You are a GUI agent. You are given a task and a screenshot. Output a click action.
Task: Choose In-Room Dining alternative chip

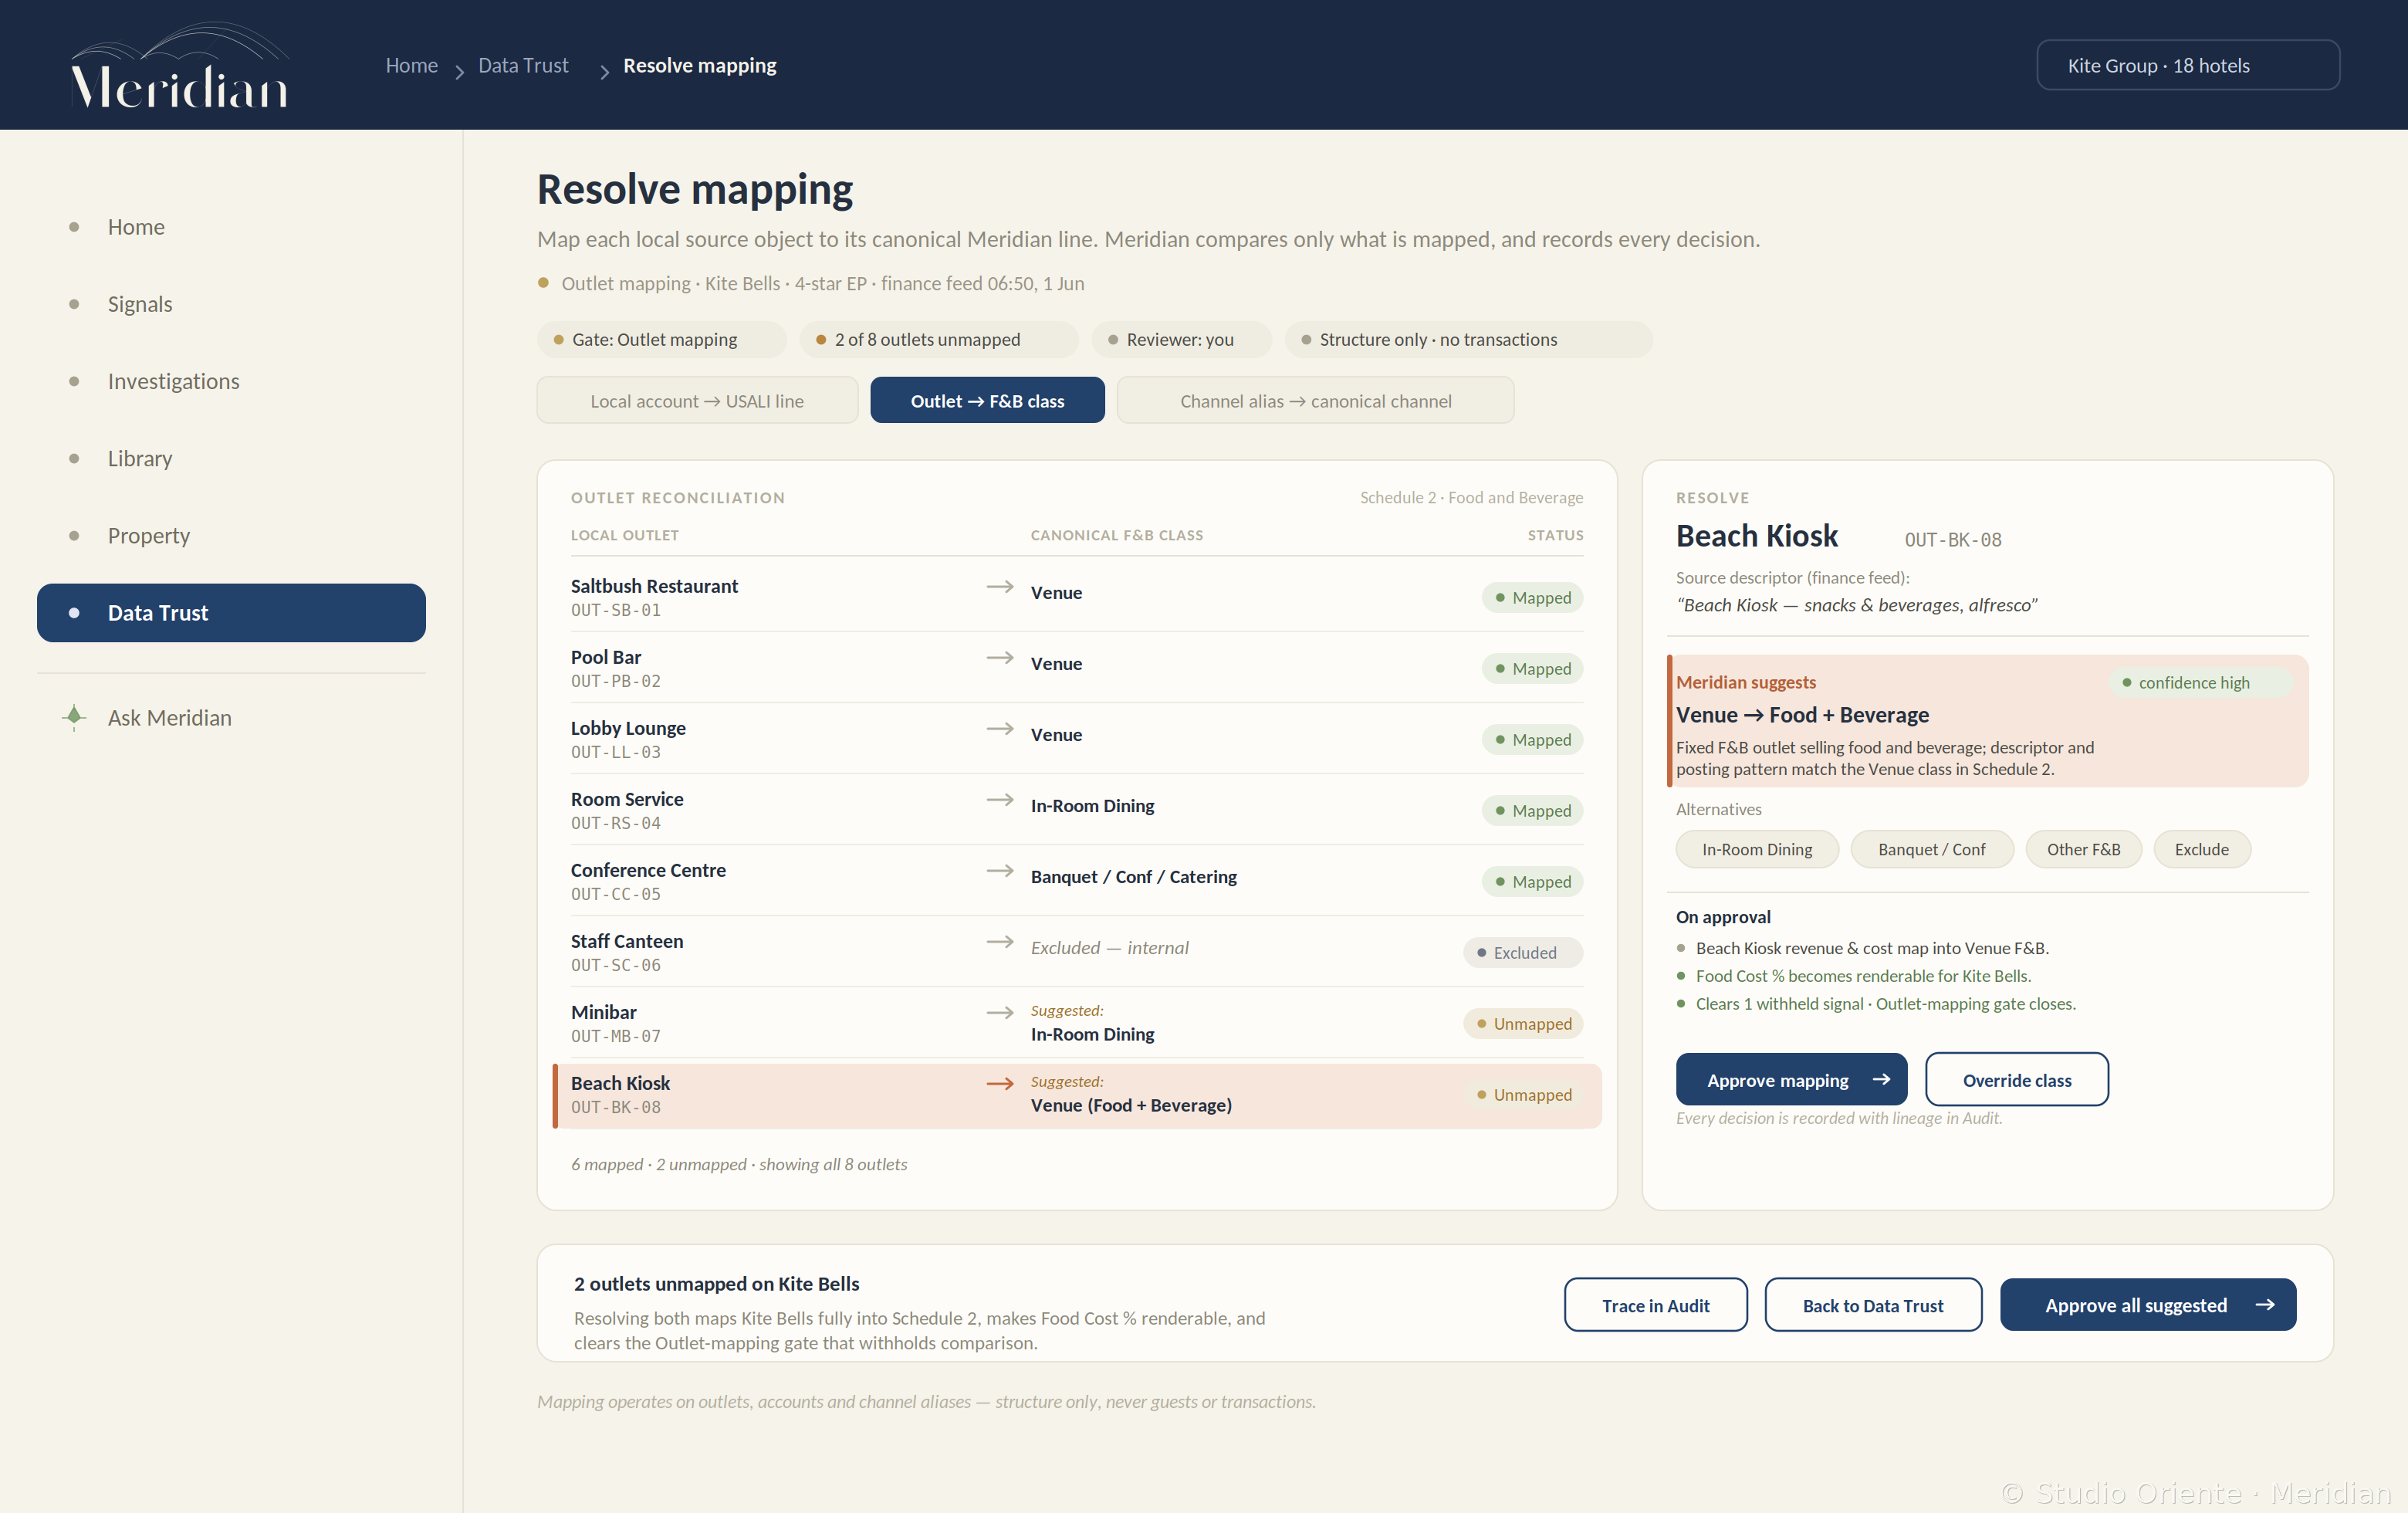pos(1756,849)
